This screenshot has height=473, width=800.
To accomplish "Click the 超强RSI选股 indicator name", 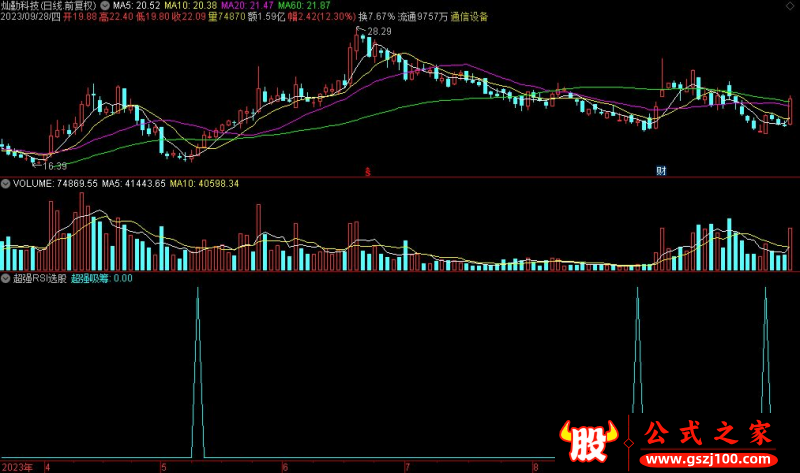I will coord(40,279).
